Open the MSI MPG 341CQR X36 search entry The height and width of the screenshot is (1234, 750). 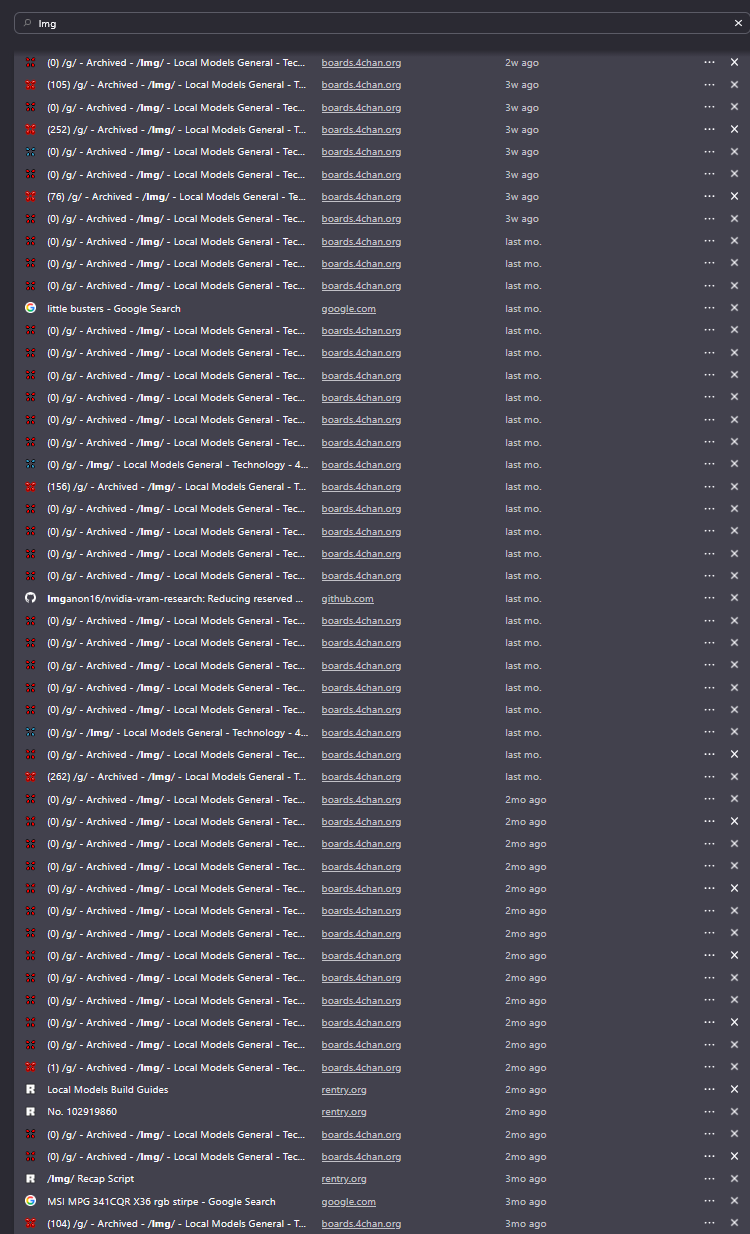pos(161,1202)
